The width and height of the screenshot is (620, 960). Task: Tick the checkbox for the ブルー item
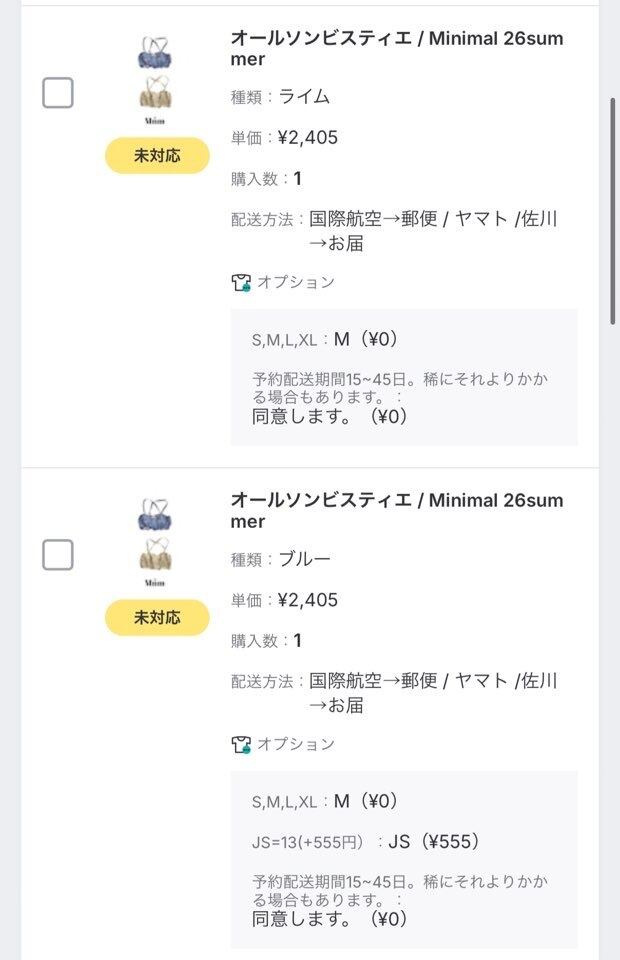pos(58,555)
